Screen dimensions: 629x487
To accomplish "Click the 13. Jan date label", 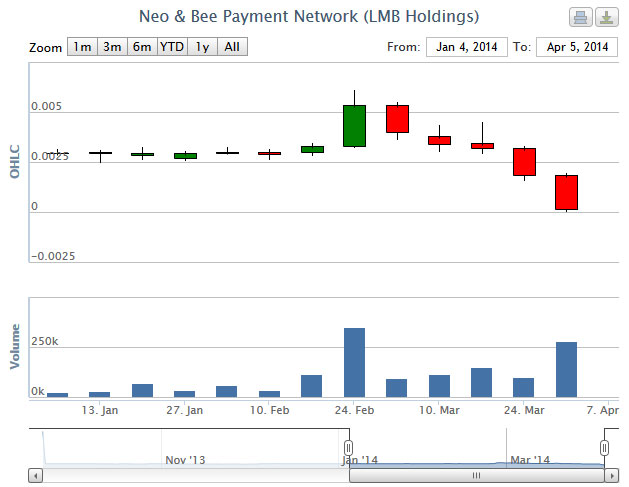I will pos(100,410).
